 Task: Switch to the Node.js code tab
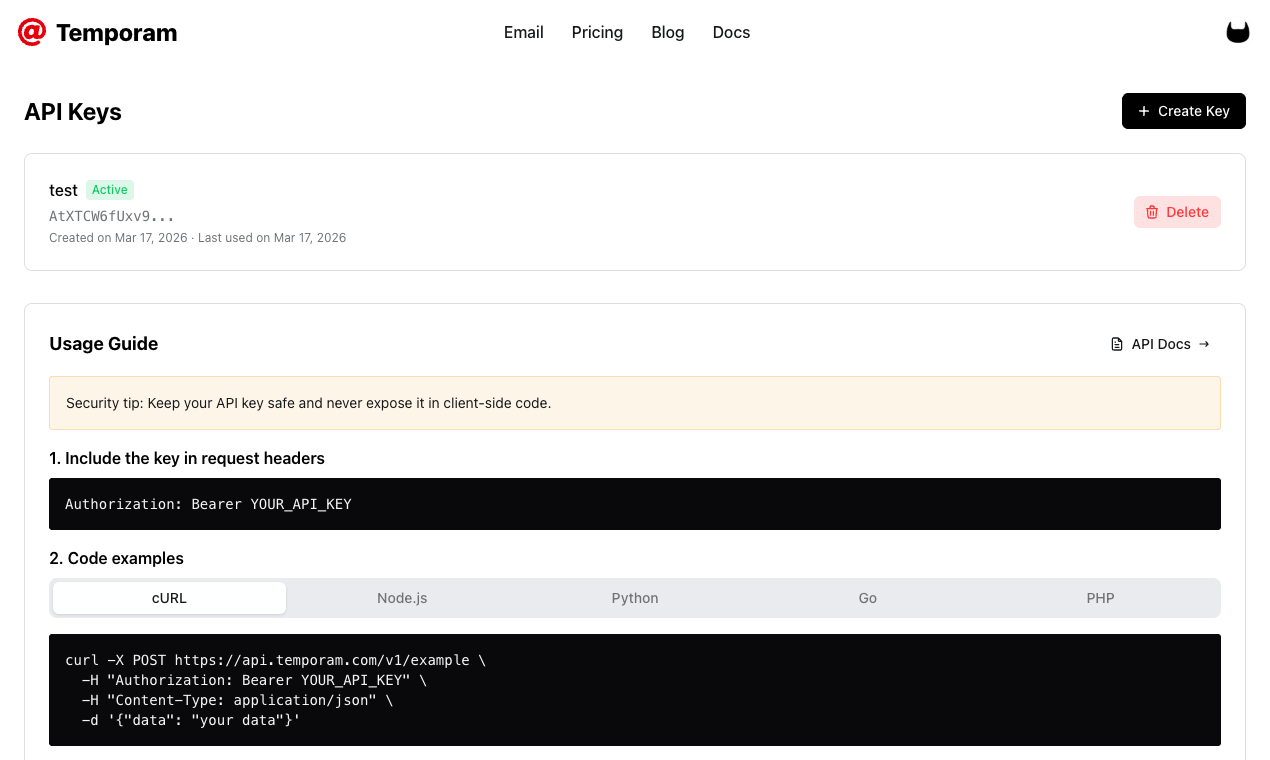click(x=402, y=597)
